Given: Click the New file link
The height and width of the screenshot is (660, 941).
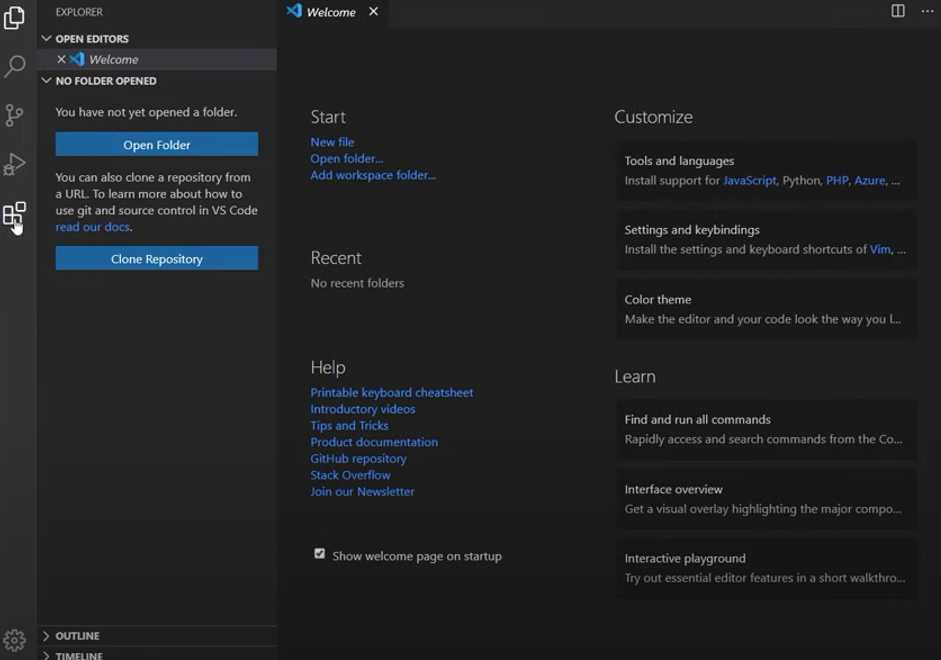Looking at the screenshot, I should coord(332,142).
